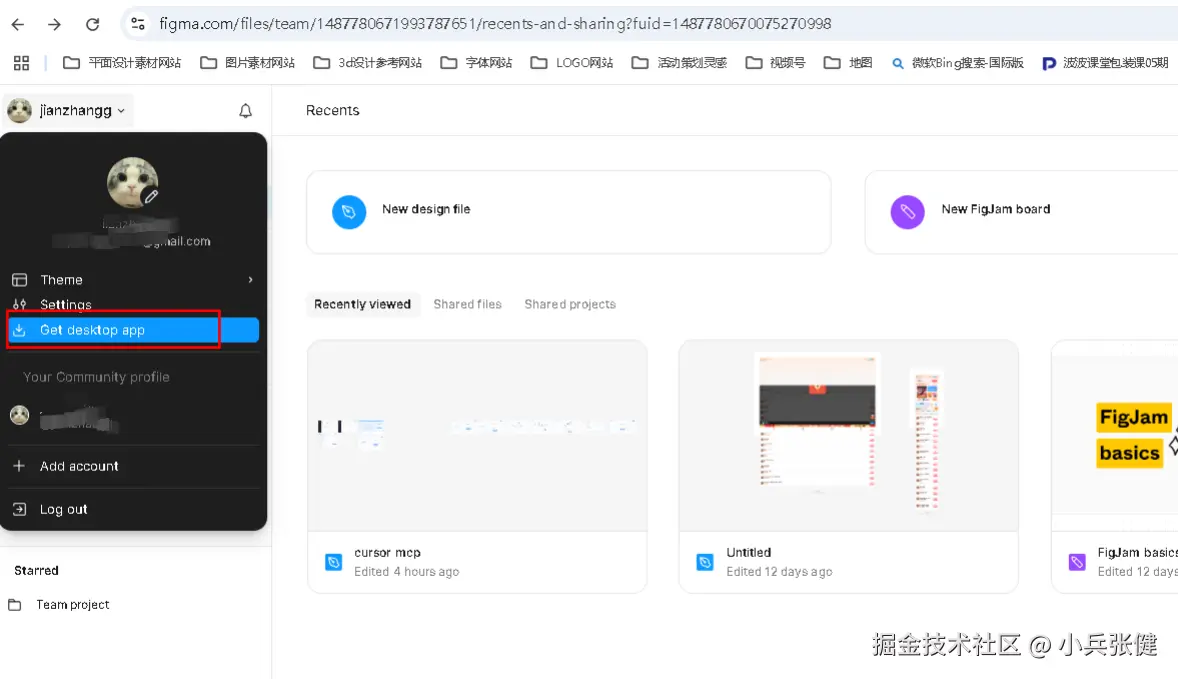
Task: Click the plus icon beside Add account
Action: 20,466
